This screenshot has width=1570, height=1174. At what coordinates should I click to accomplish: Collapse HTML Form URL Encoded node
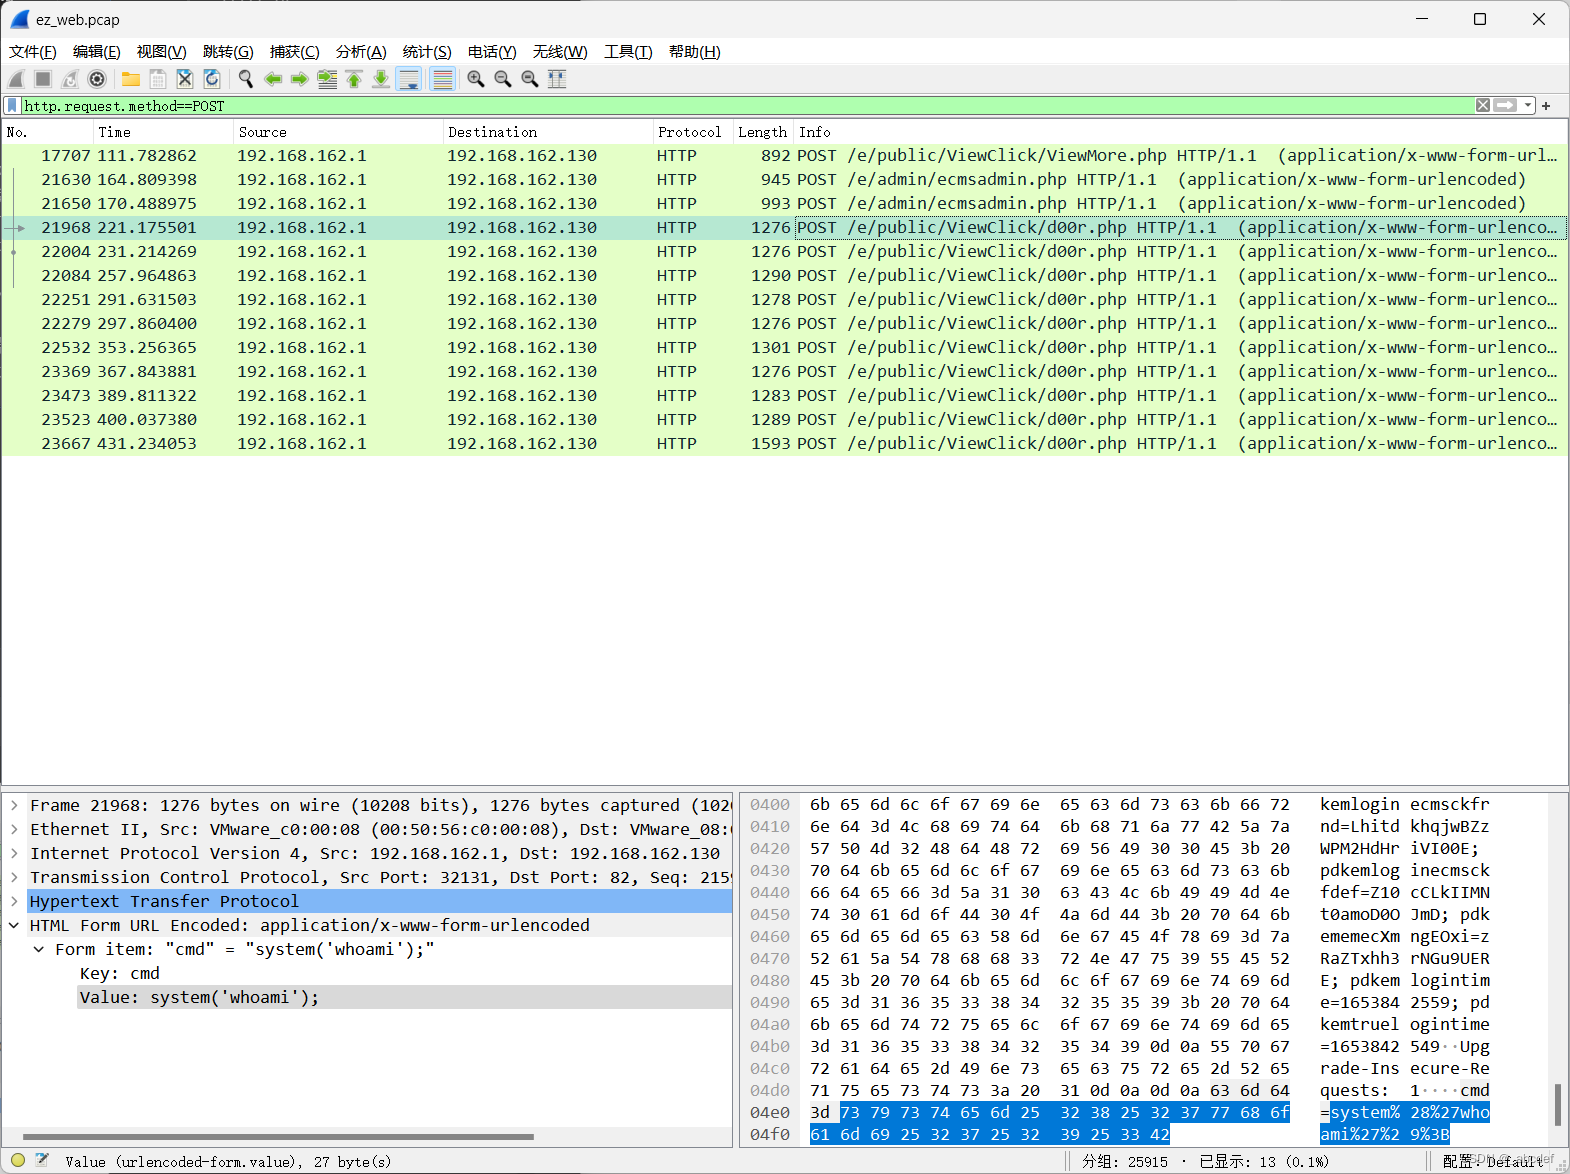(15, 925)
